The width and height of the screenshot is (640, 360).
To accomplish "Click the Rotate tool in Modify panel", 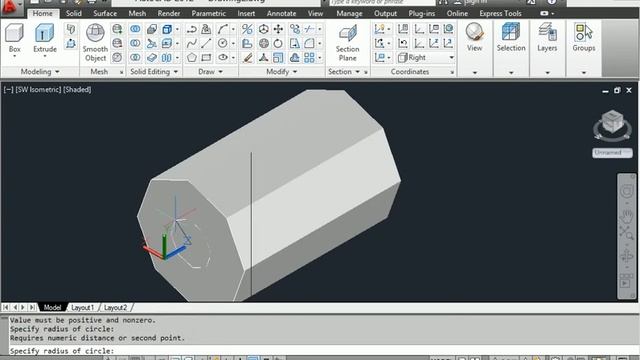I will [x=278, y=43].
